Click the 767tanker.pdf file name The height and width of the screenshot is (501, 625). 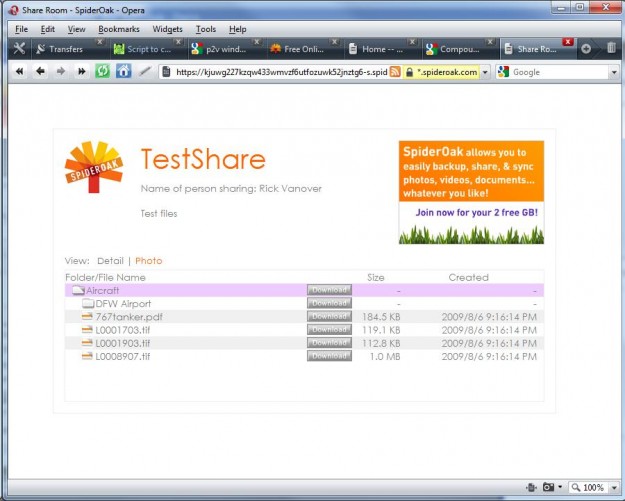129,317
